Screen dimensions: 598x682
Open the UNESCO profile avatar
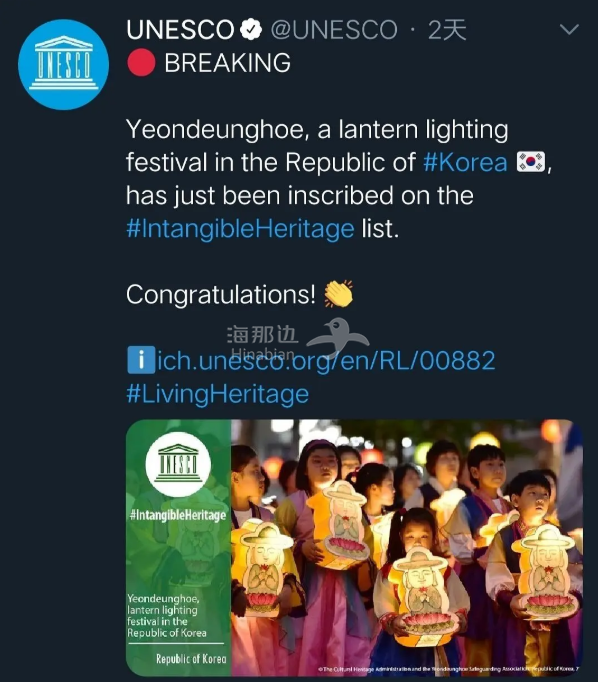click(x=63, y=64)
